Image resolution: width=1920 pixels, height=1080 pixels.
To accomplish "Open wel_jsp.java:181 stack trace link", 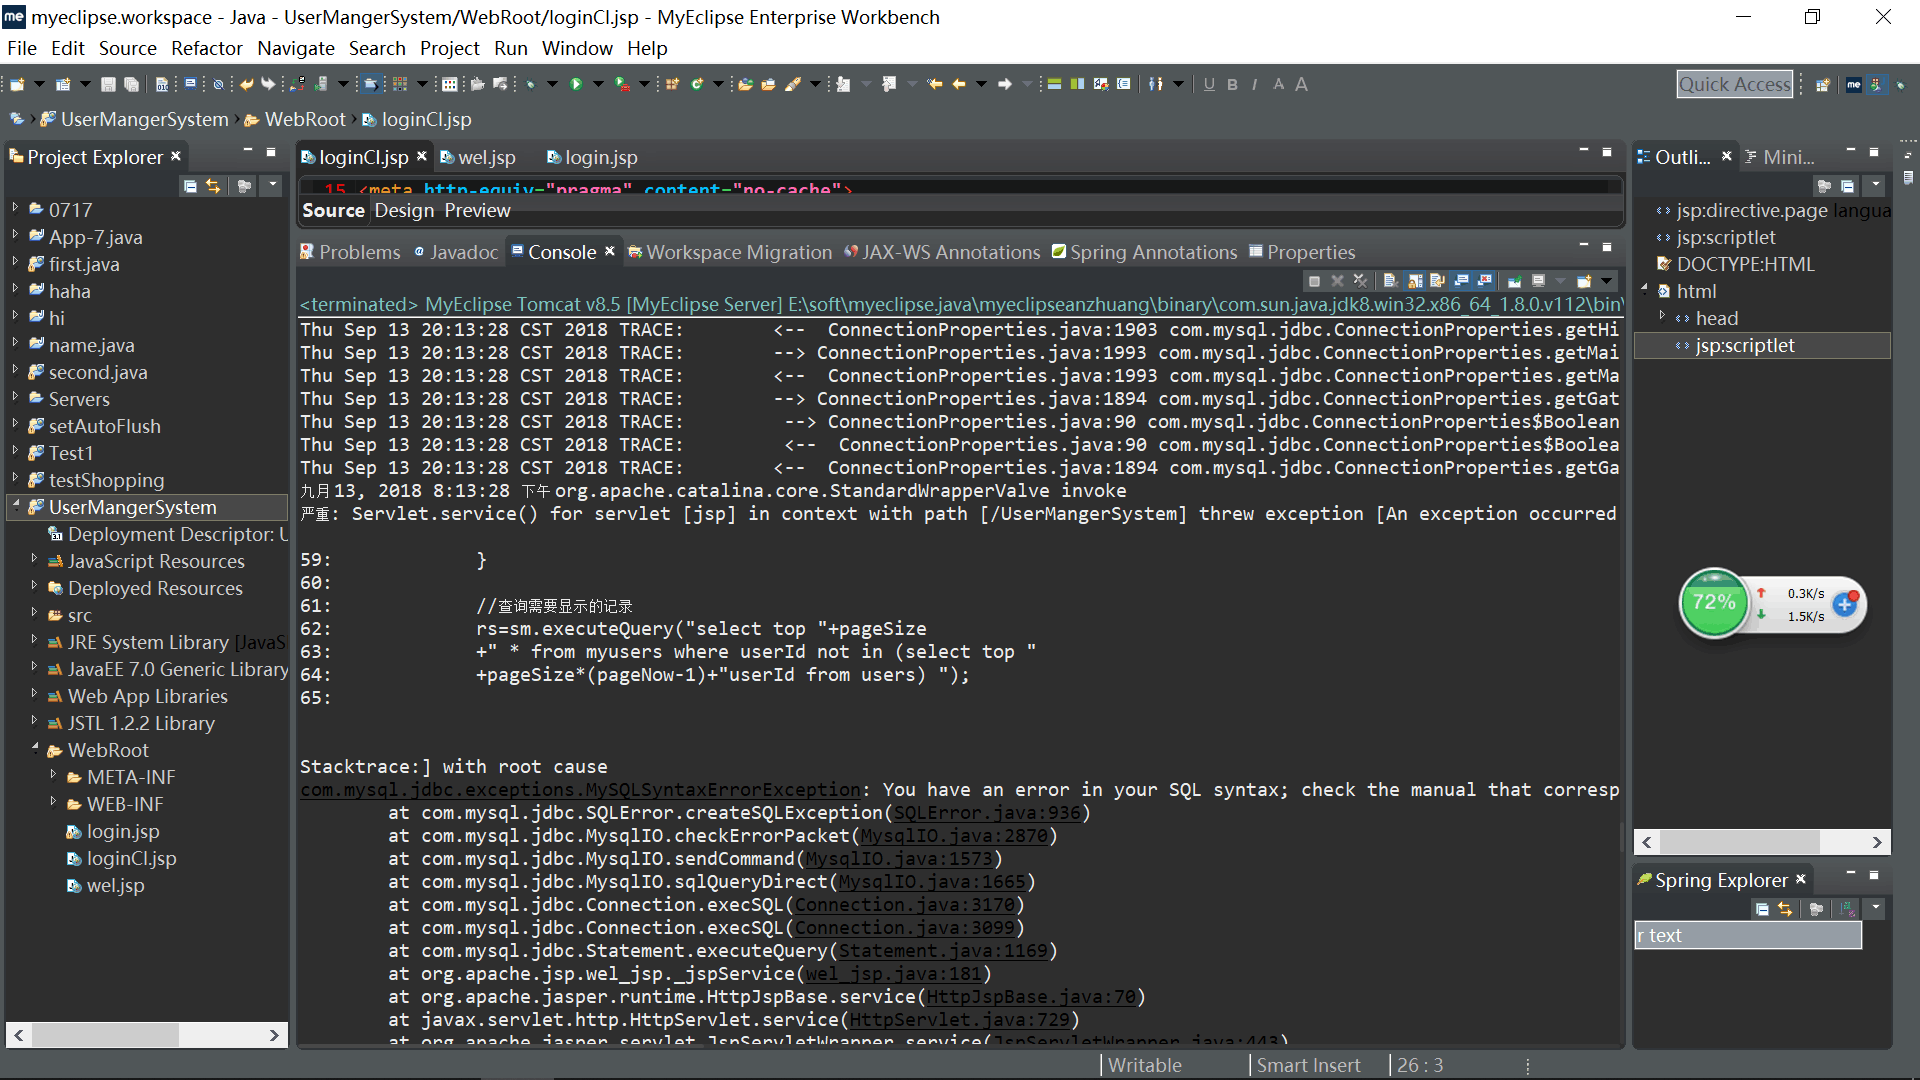I will (893, 974).
